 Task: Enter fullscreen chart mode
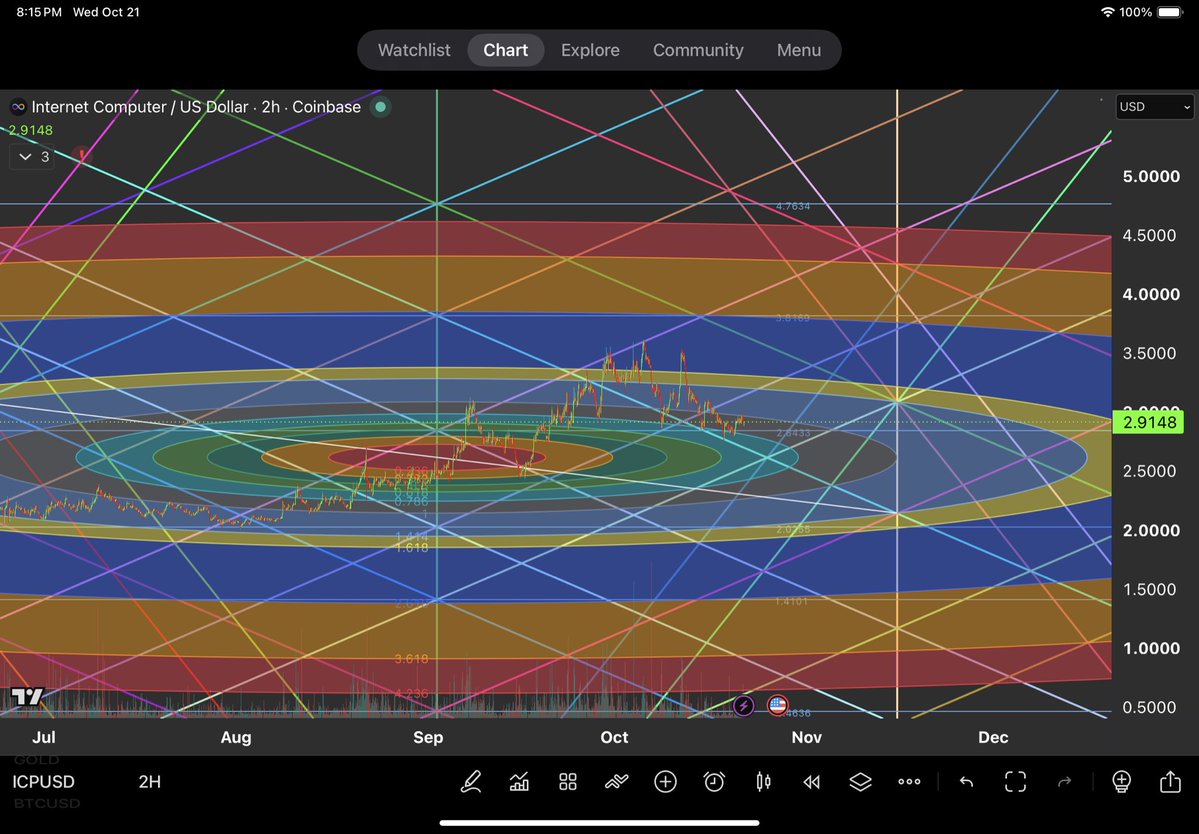pos(1015,781)
